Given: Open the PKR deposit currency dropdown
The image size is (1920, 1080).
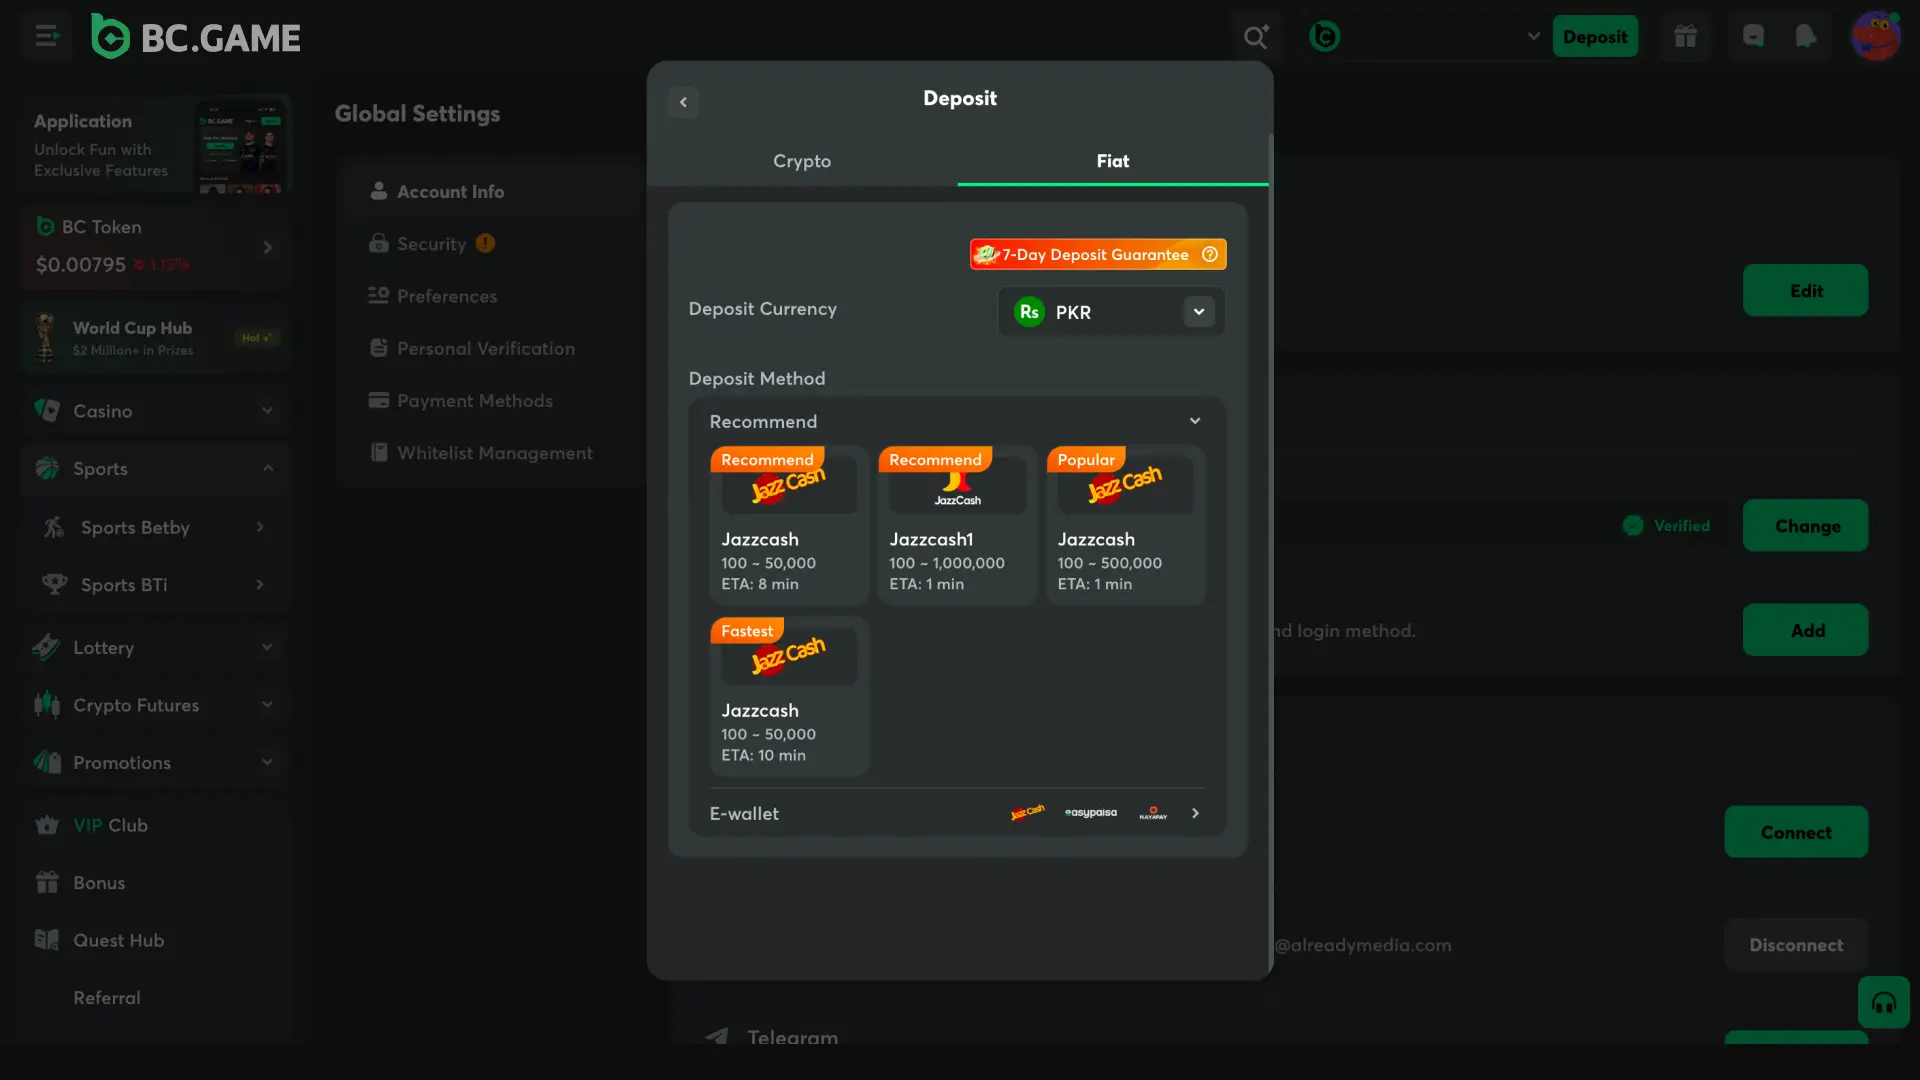Looking at the screenshot, I should tap(1111, 312).
